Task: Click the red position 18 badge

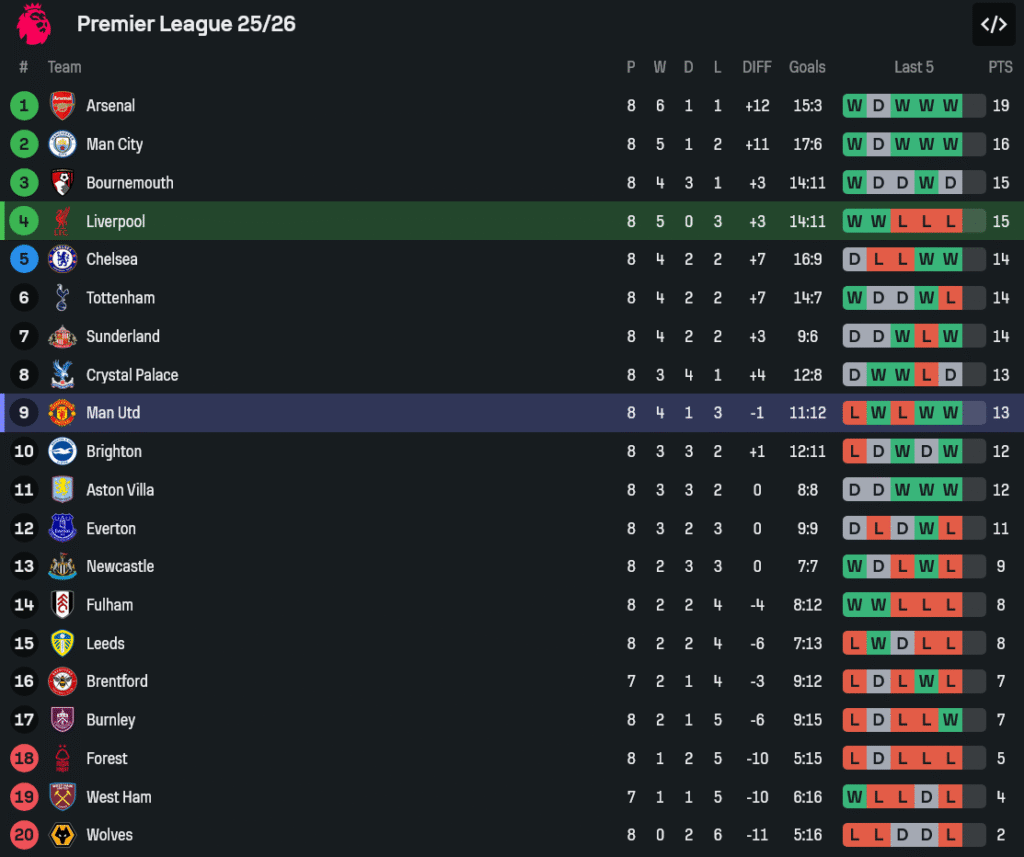Action: point(24,758)
